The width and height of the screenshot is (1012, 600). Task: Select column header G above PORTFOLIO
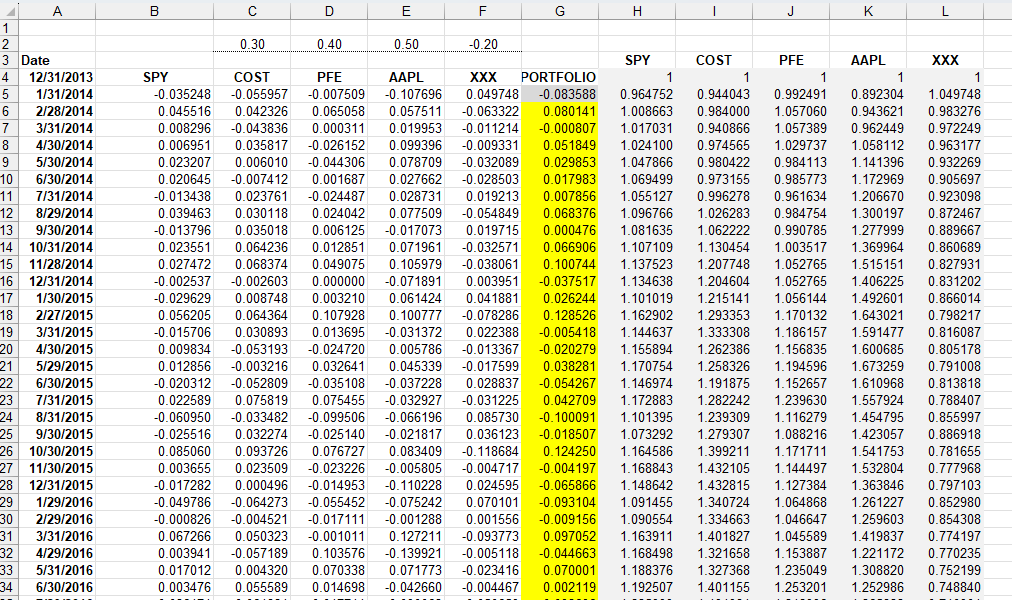(560, 10)
